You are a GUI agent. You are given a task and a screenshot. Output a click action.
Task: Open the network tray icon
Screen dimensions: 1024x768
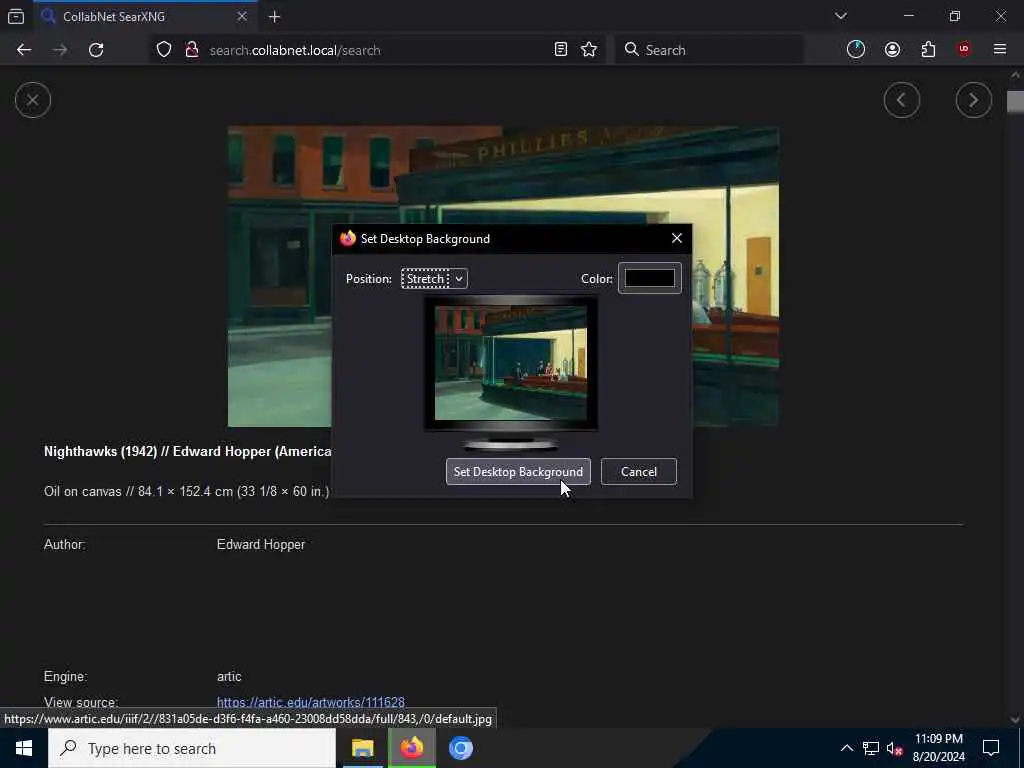click(x=871, y=748)
